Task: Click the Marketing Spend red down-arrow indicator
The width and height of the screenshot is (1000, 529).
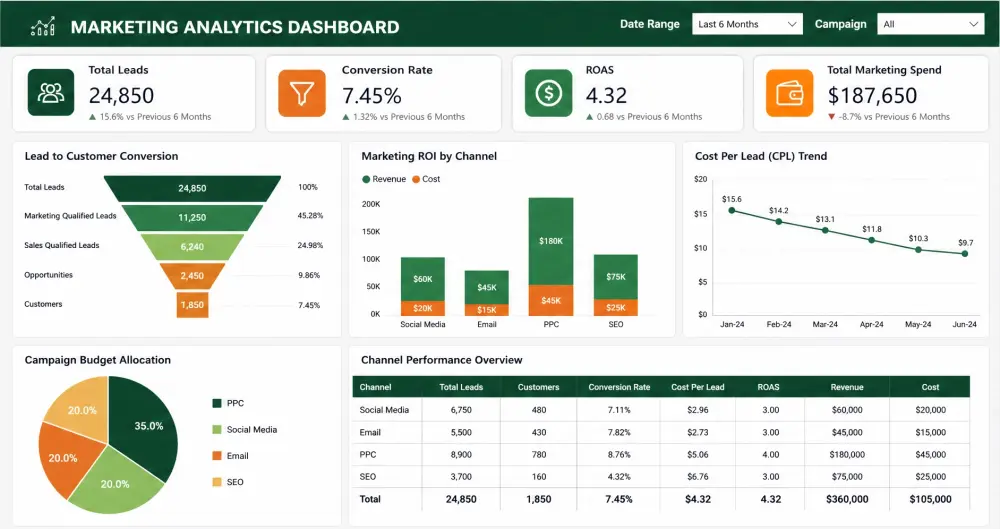Action: point(832,117)
